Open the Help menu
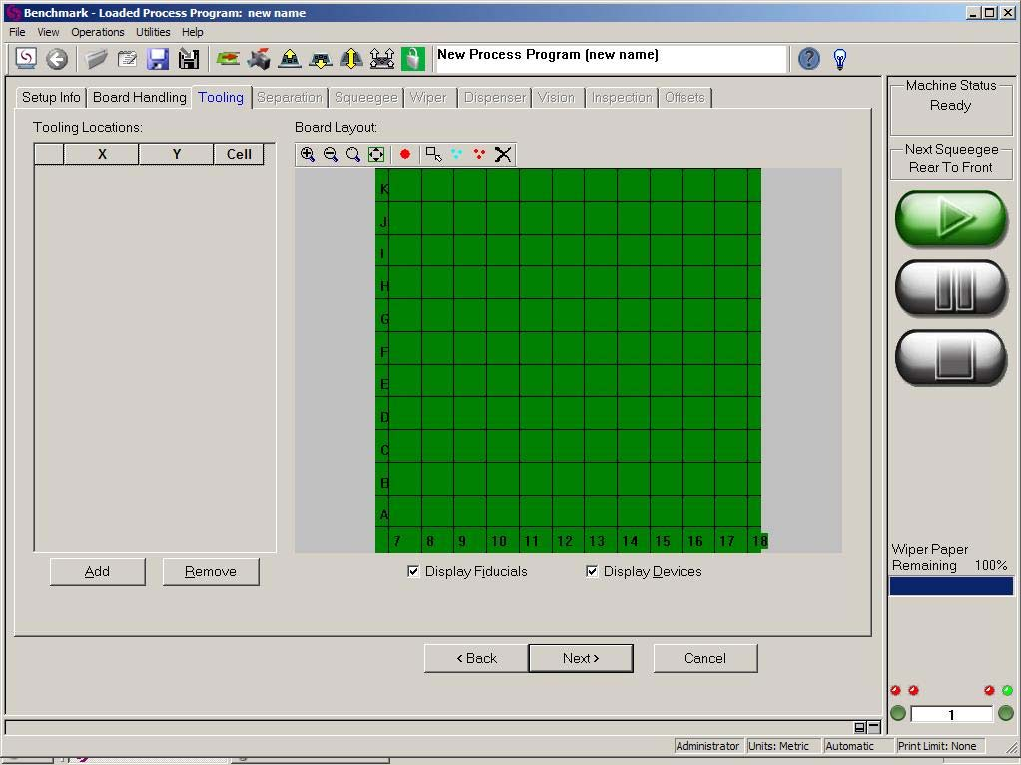Image resolution: width=1021 pixels, height=765 pixels. [x=193, y=32]
